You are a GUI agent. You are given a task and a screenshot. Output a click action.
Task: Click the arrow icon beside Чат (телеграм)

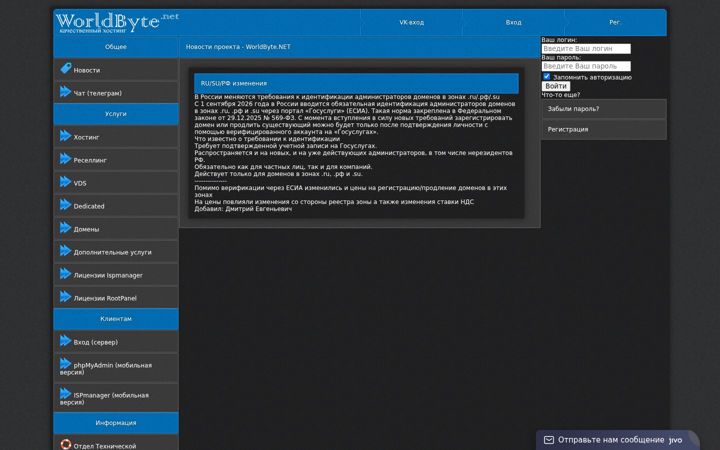tap(66, 91)
